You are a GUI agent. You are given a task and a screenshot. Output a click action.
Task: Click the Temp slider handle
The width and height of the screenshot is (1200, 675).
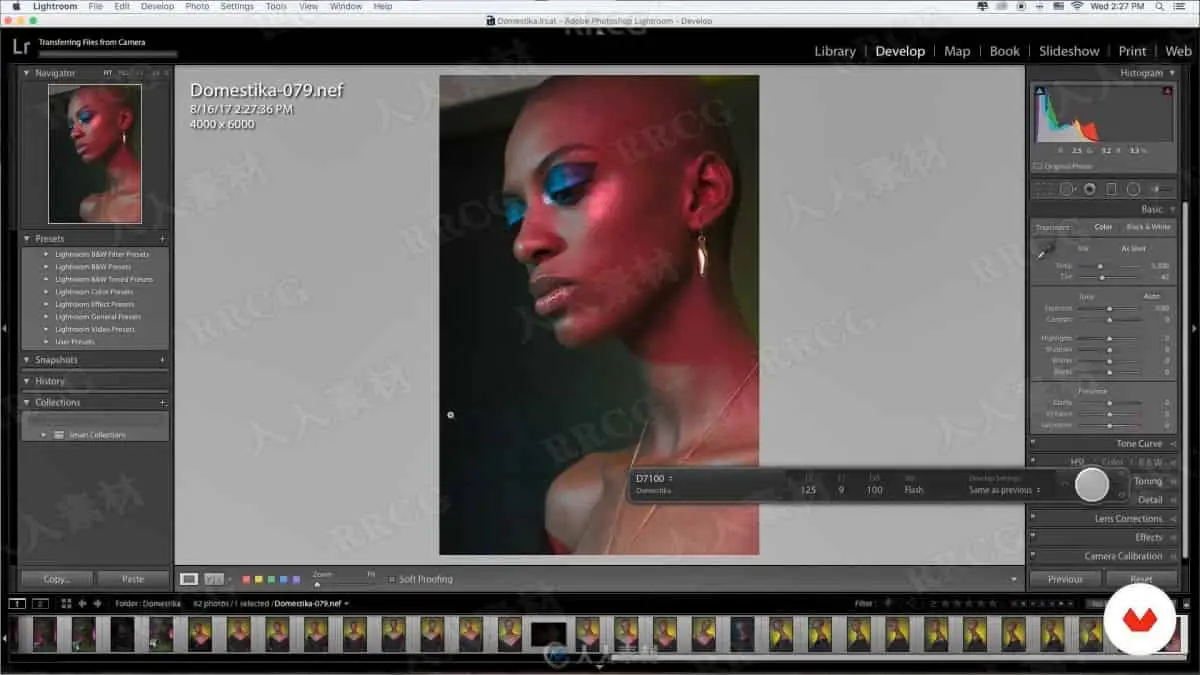[1100, 266]
